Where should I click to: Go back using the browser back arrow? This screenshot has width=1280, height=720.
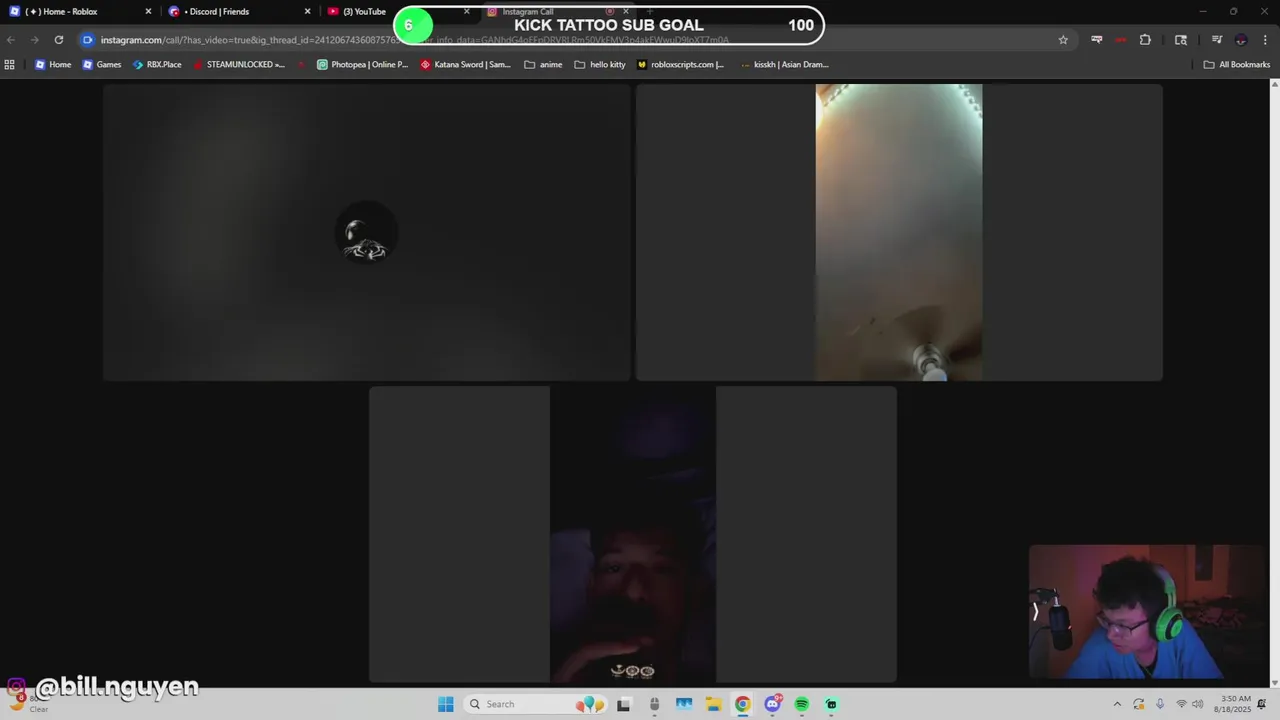(x=11, y=40)
